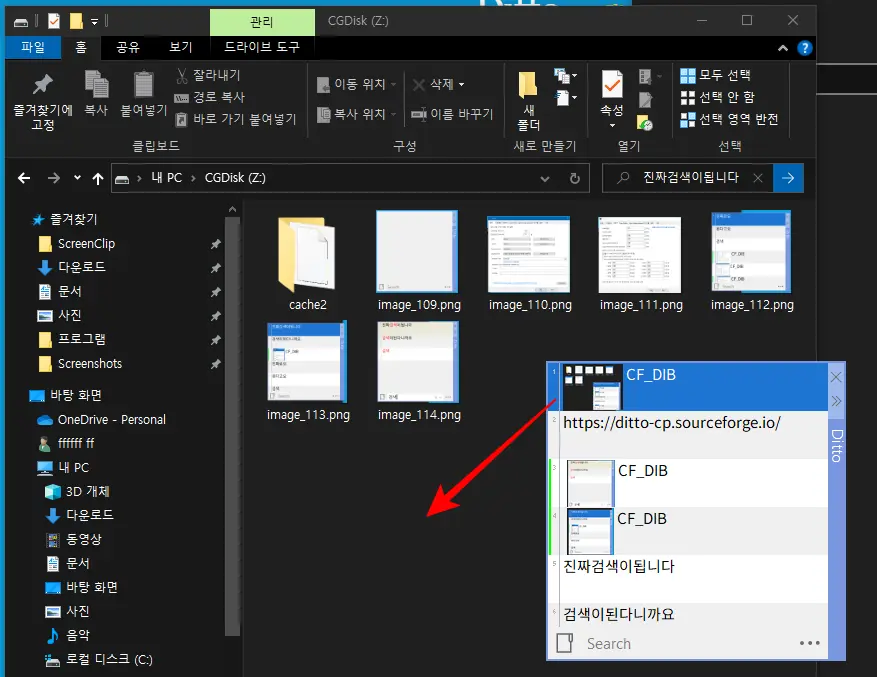The image size is (877, 677).
Task: Click 선택 영역 반전 invert selection
Action: point(729,119)
